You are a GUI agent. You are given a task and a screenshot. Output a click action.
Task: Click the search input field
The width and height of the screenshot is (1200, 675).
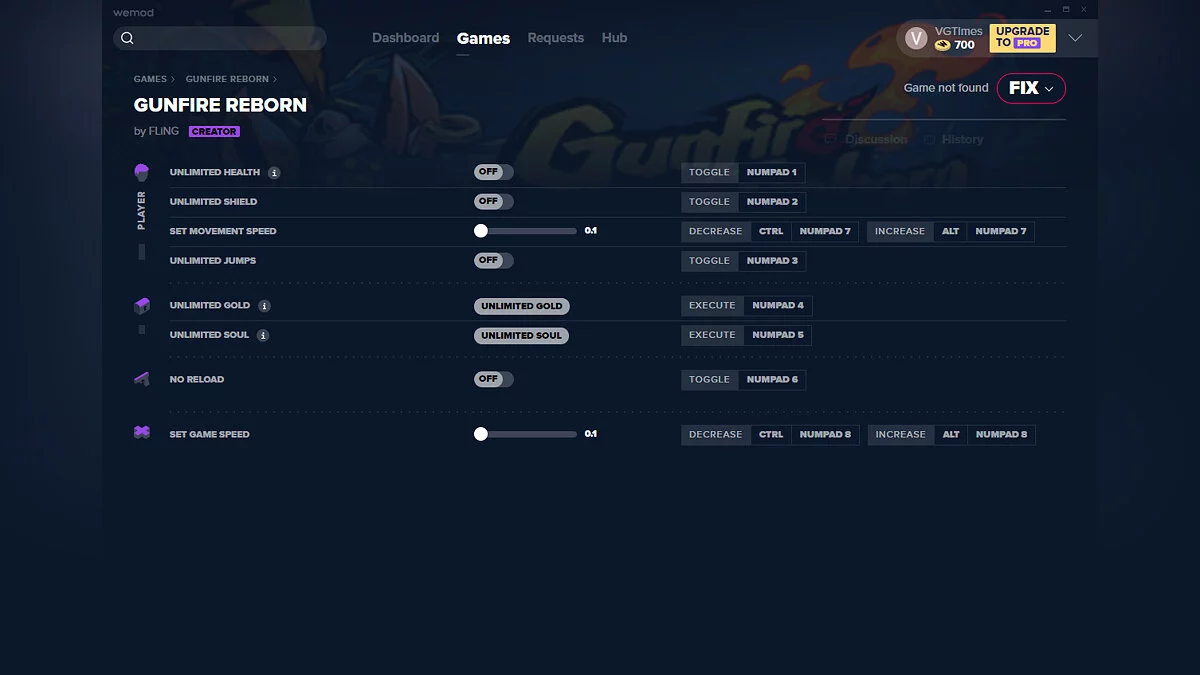coord(220,38)
